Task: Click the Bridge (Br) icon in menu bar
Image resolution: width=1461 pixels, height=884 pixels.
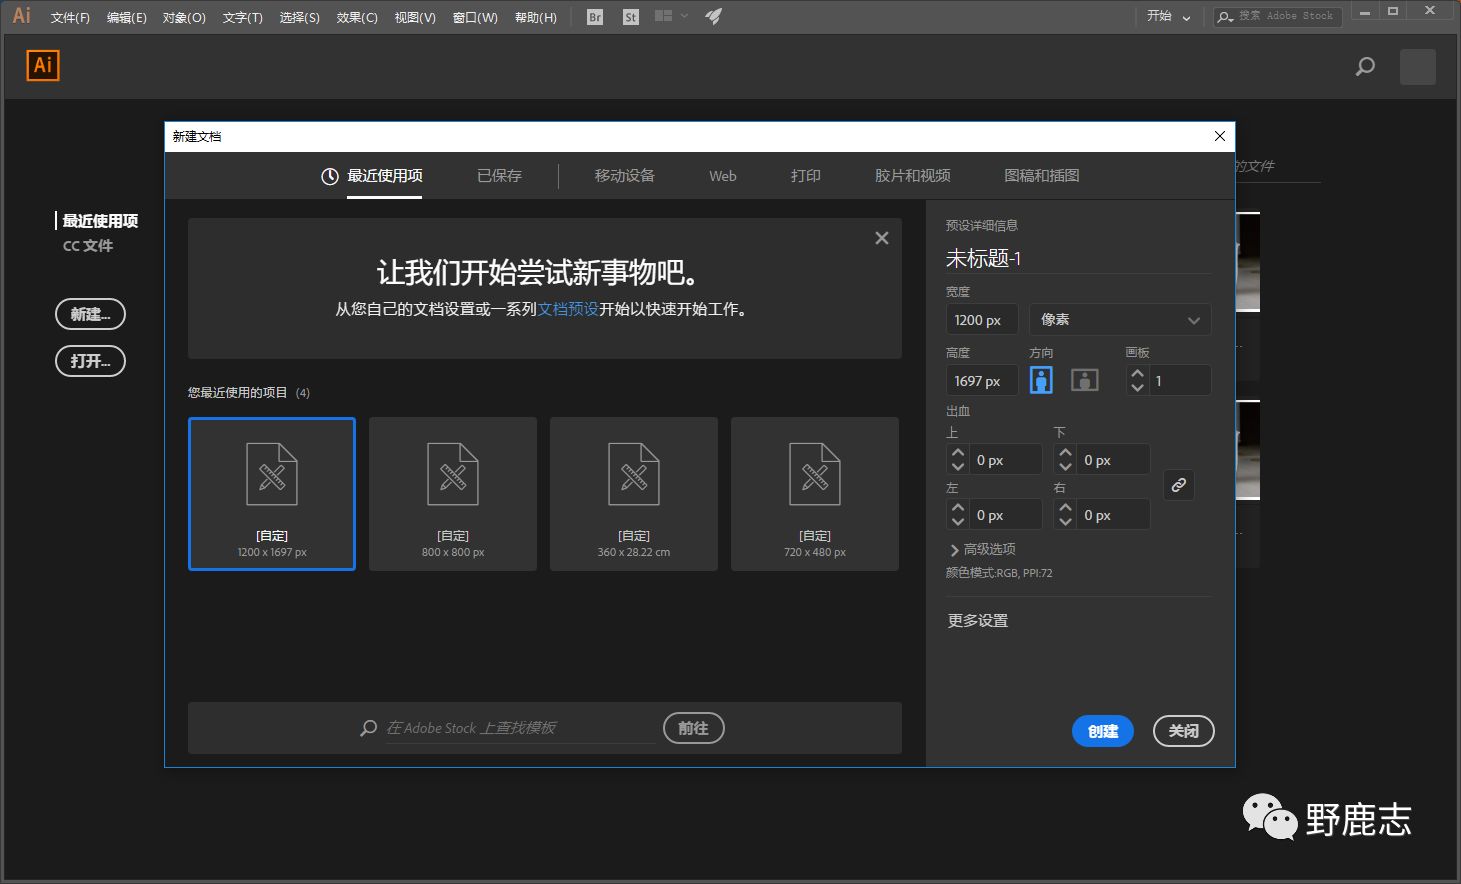Action: [595, 17]
